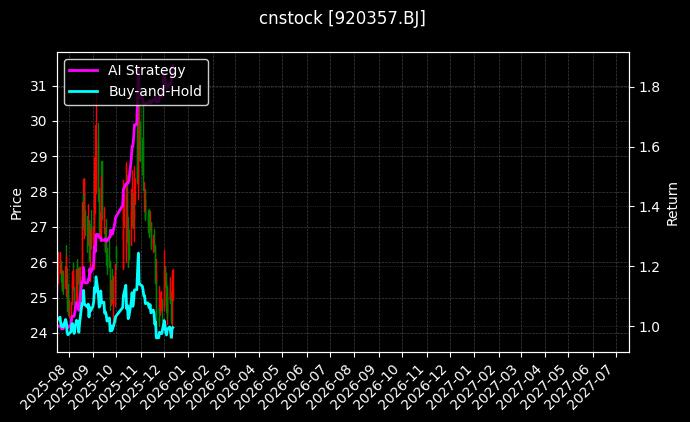The image size is (690, 422).
Task: Click the AI Strategy legend label
Action: [142, 70]
